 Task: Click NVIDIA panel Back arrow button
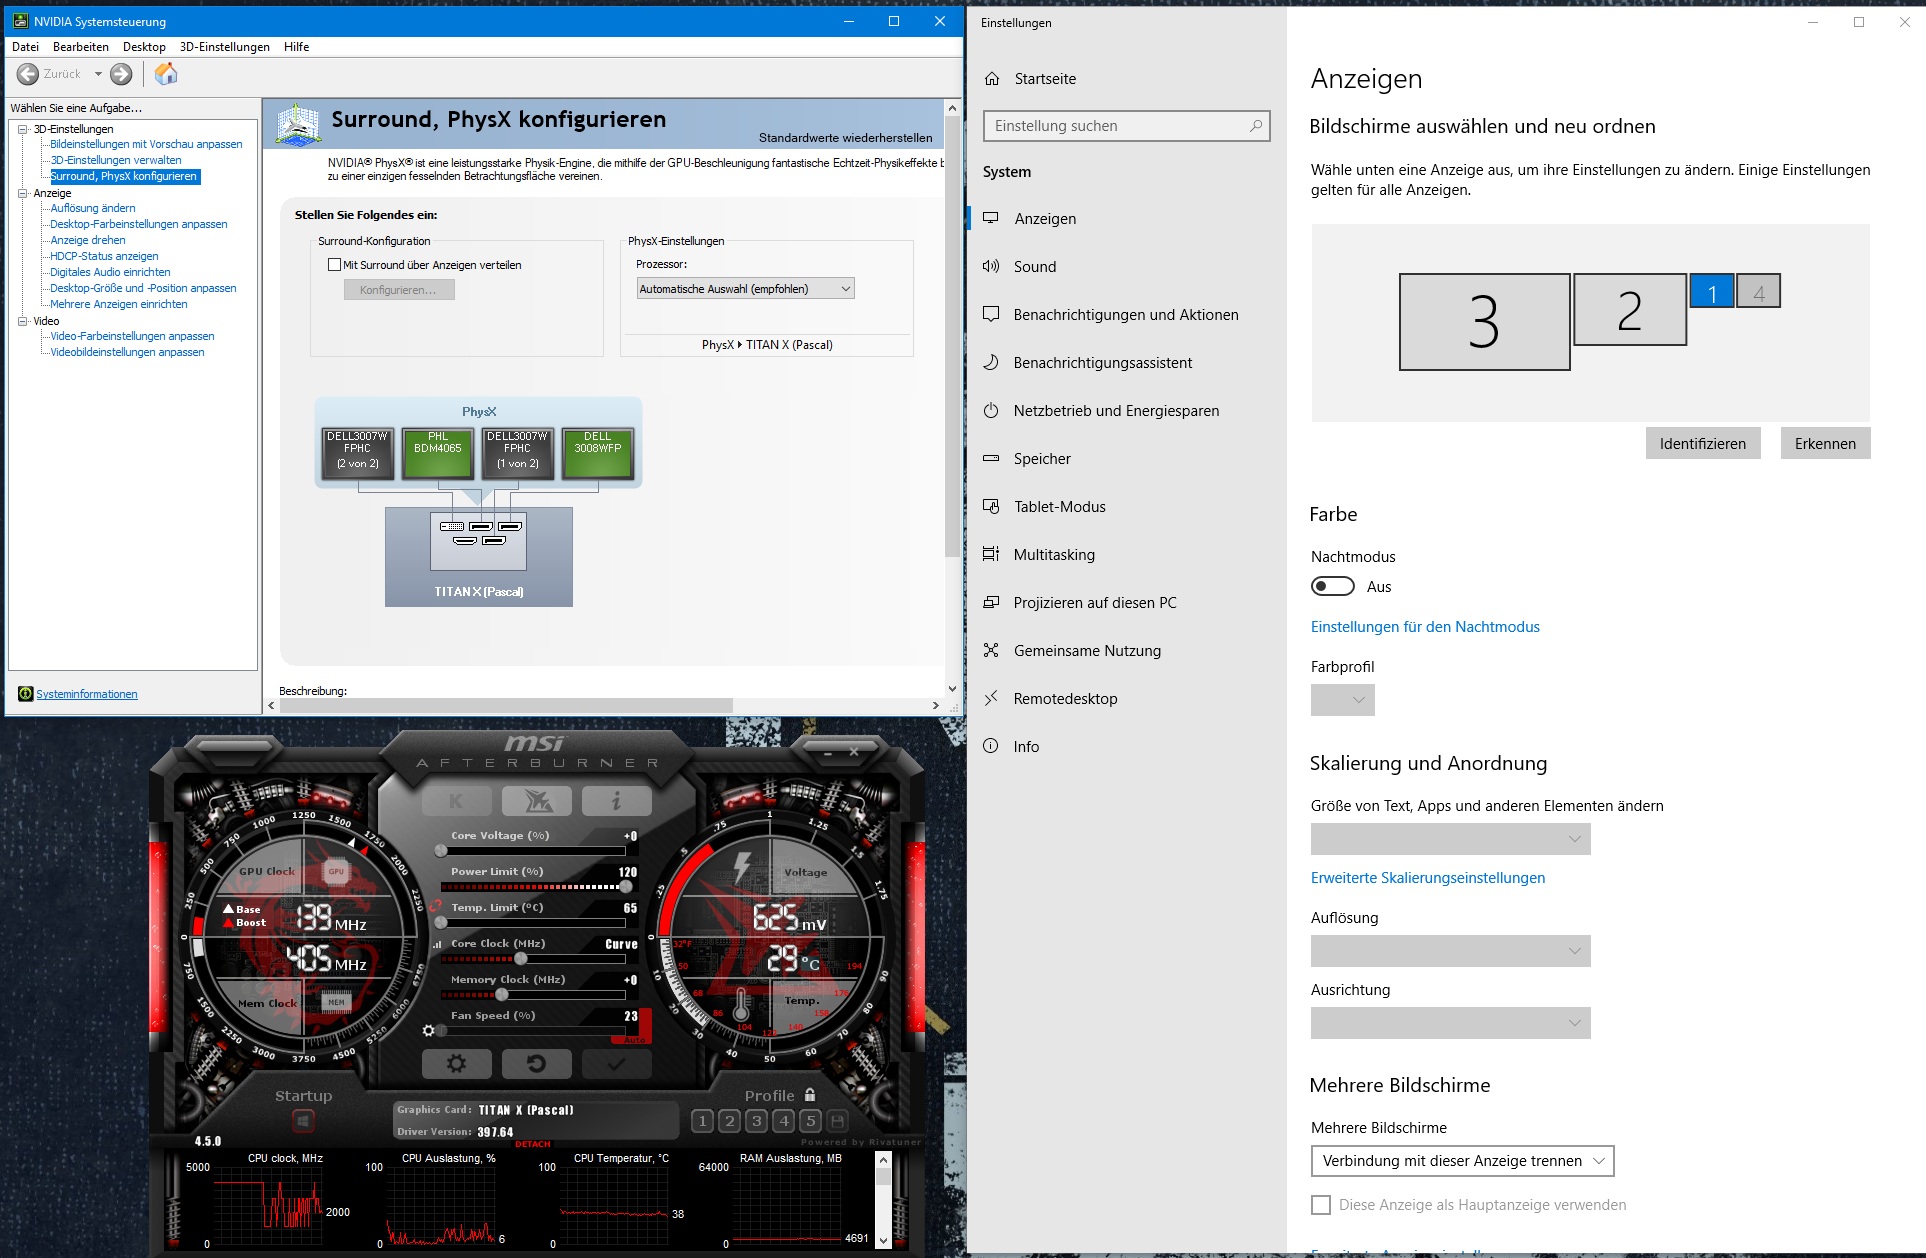(28, 74)
